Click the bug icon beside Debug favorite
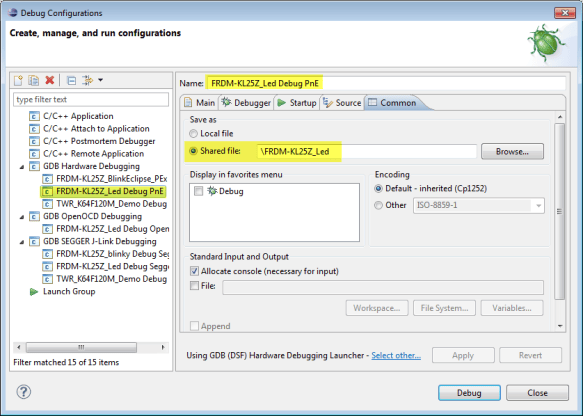 [x=212, y=191]
